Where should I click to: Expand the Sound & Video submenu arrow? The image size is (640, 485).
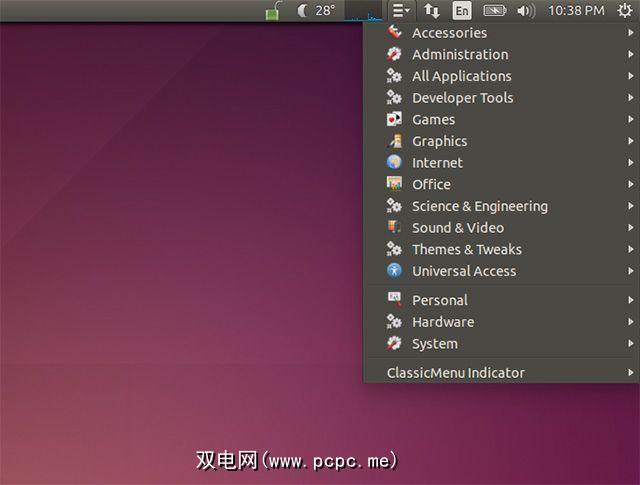click(631, 227)
